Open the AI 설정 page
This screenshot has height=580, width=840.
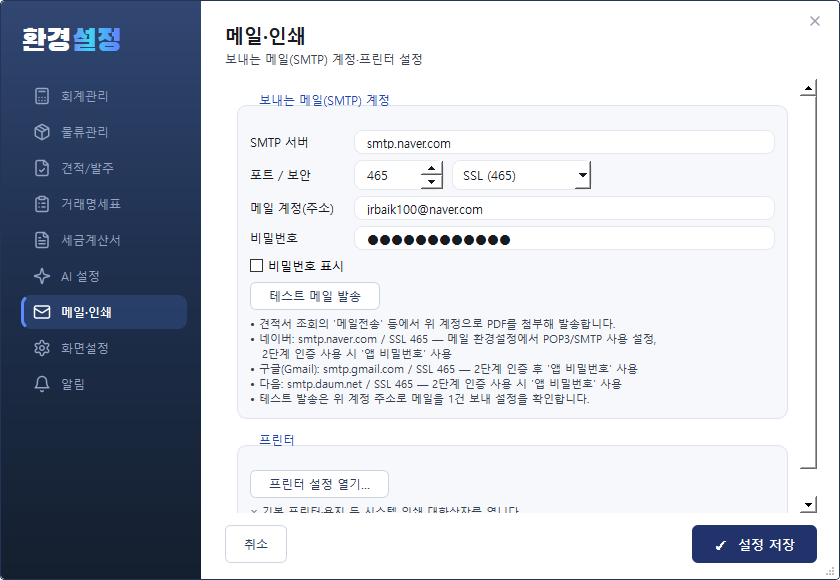pos(104,276)
